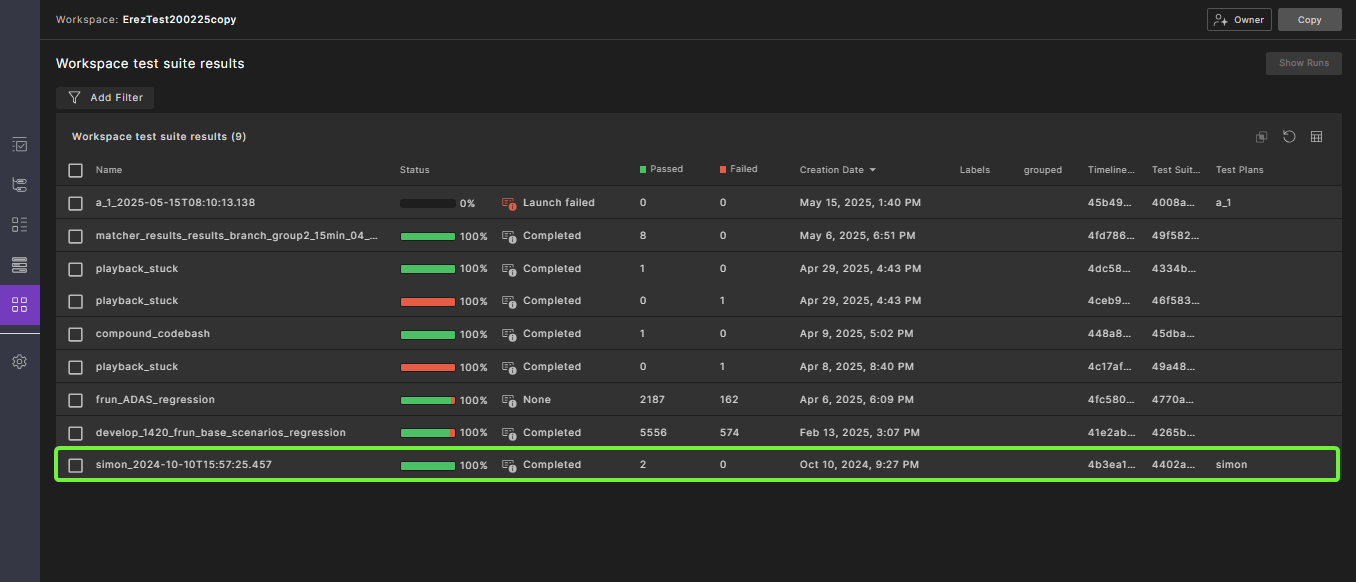
Task: Click the Launch failed status icon
Action: coord(509,203)
